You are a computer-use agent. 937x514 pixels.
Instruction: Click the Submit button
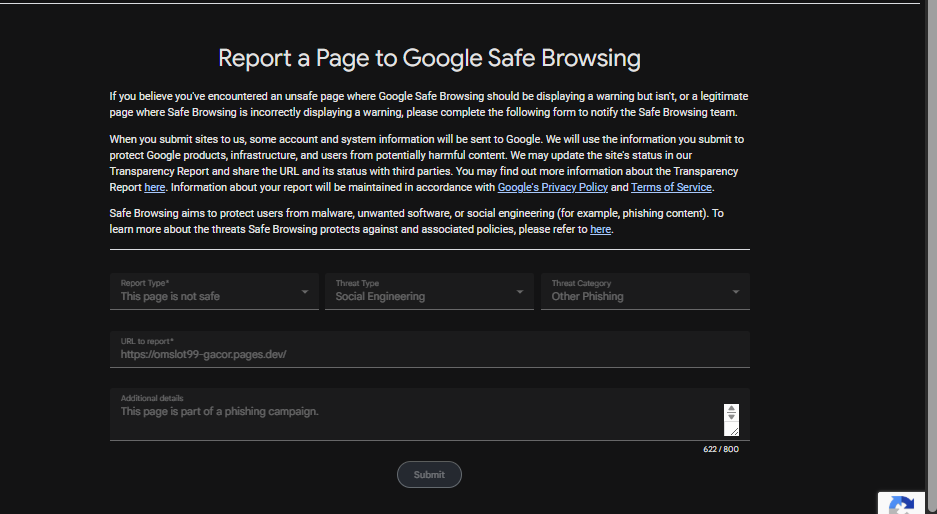pyautogui.click(x=429, y=475)
